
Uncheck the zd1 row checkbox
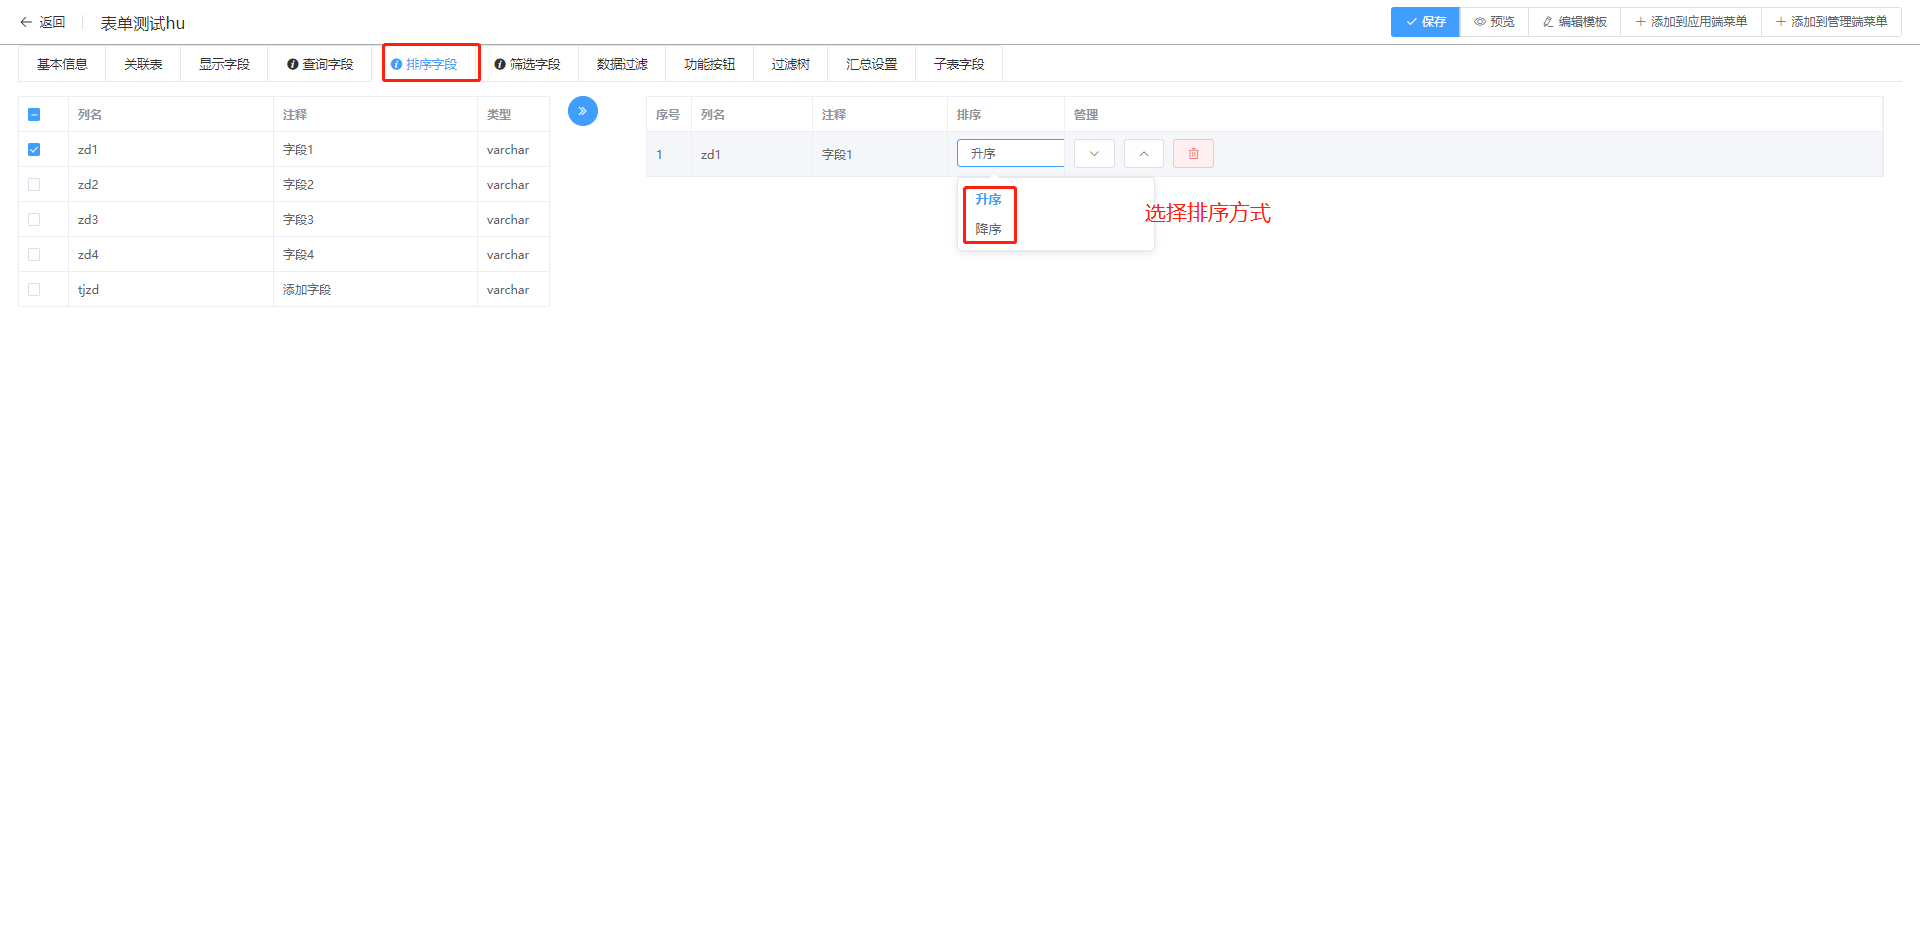(34, 150)
